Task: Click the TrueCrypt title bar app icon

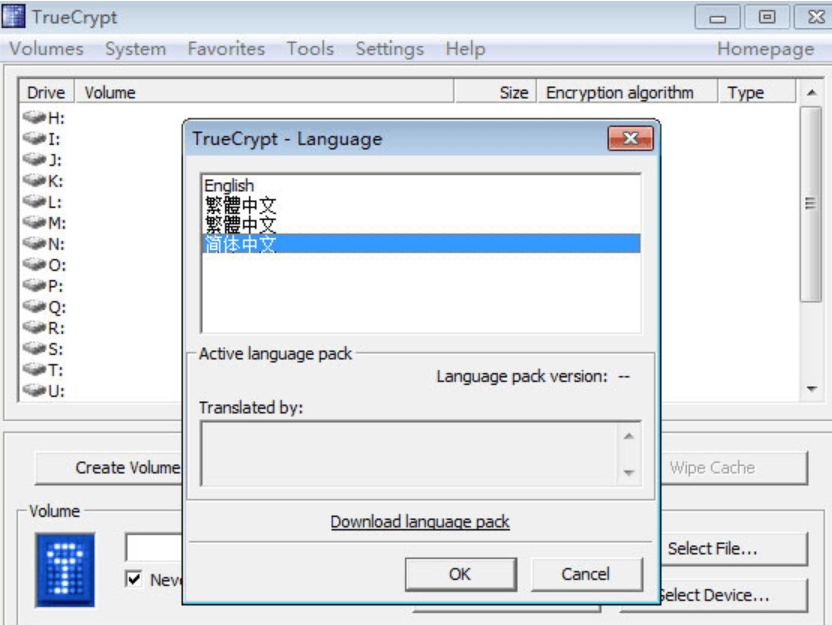Action: (x=13, y=16)
